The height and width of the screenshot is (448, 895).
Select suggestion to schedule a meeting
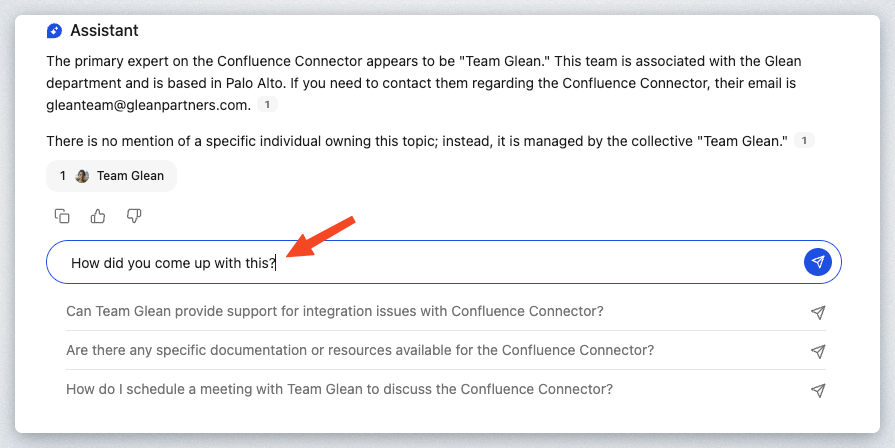point(339,389)
